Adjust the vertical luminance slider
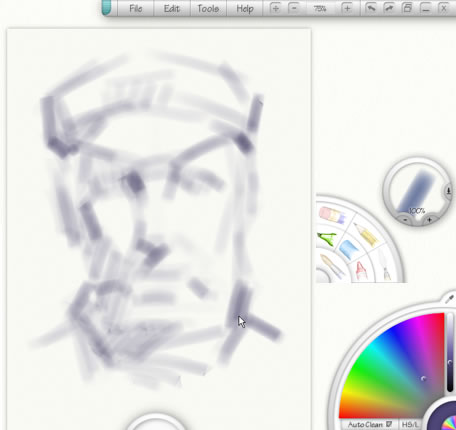456x430 pixels. pos(450,353)
